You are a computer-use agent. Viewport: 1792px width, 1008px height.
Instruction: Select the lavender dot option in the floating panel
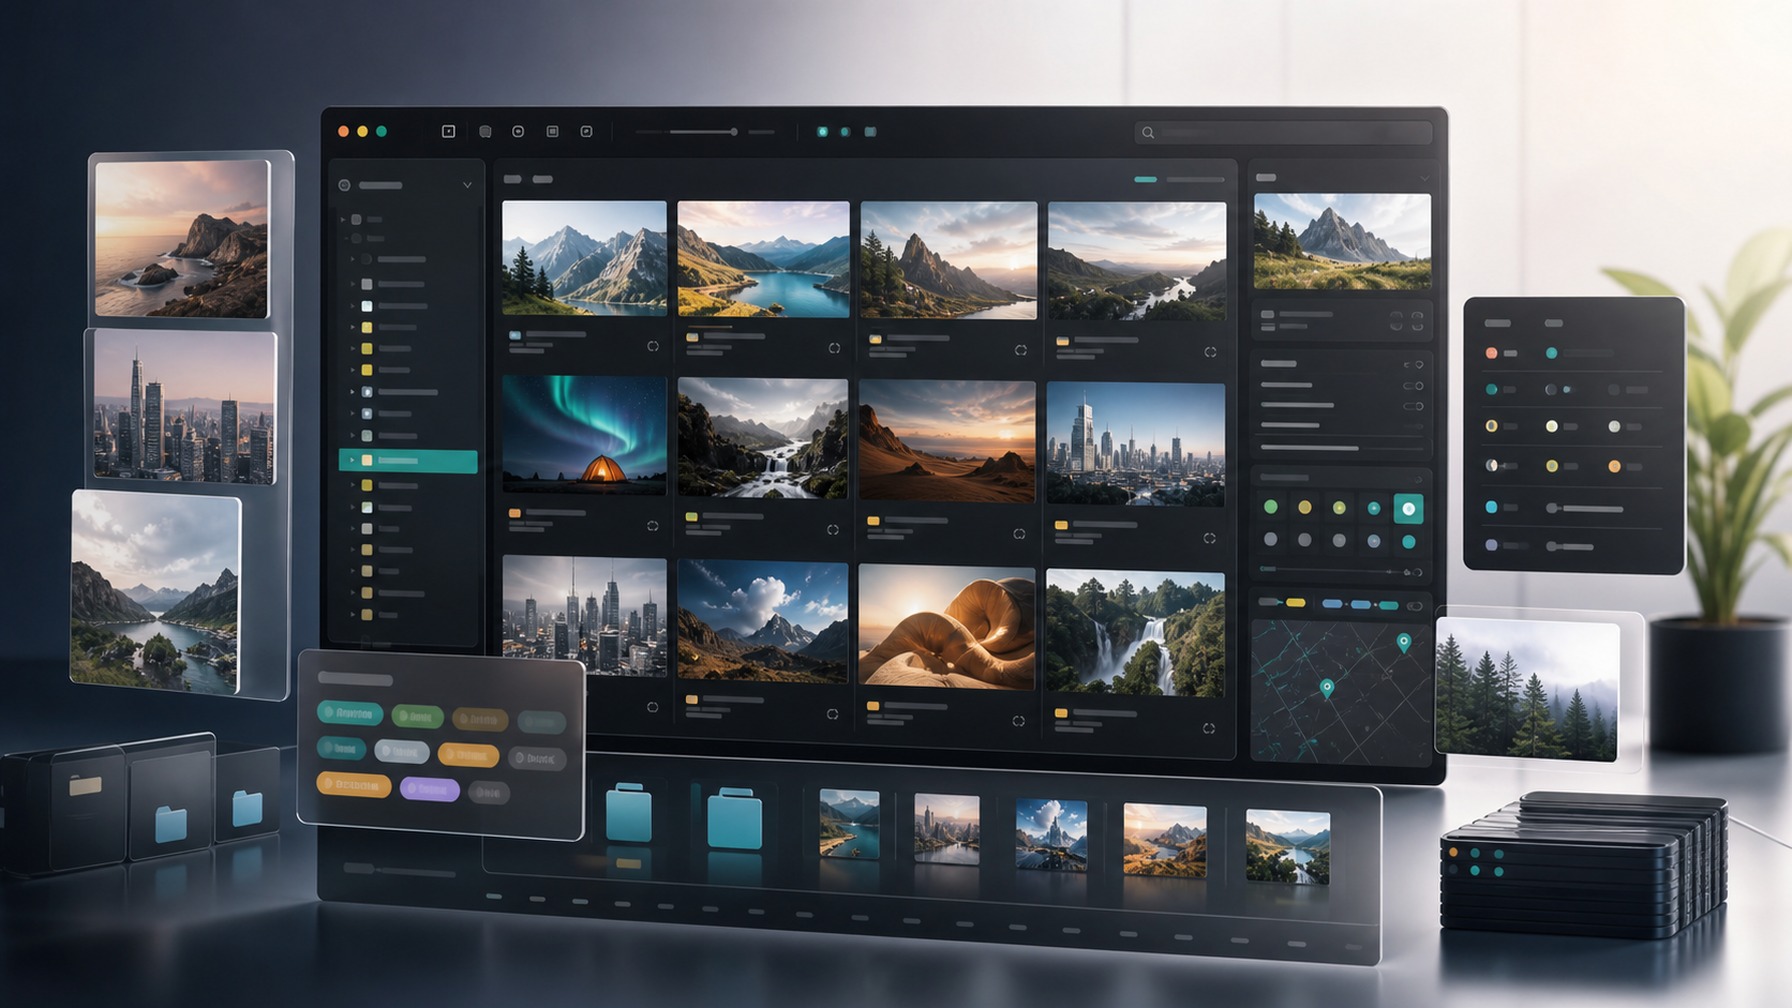point(1491,545)
